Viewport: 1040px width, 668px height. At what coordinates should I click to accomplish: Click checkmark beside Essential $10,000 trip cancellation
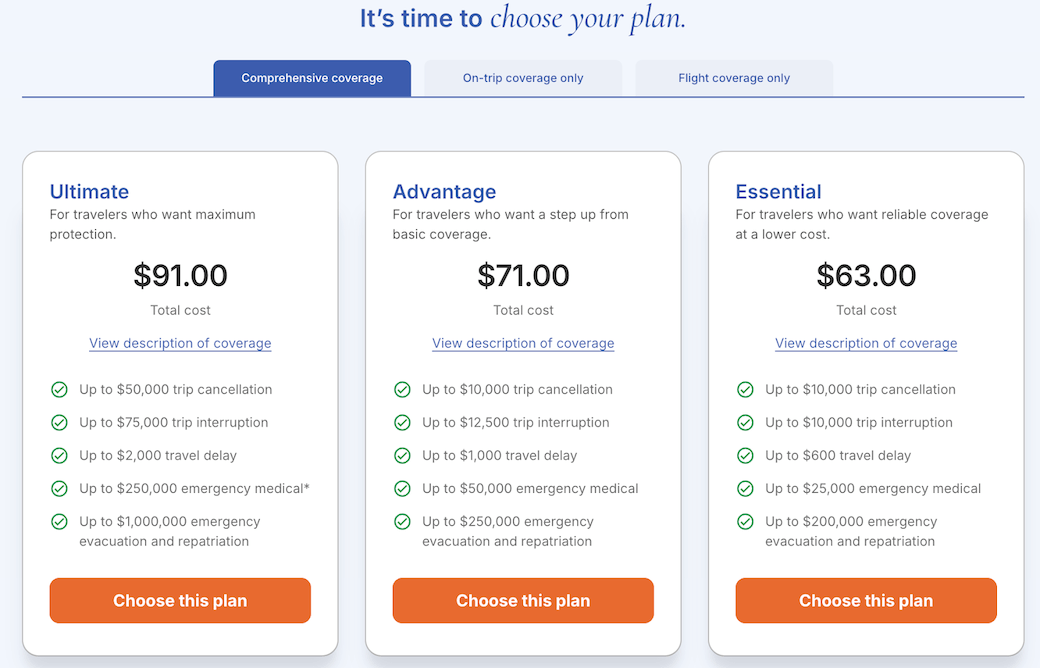pos(745,389)
